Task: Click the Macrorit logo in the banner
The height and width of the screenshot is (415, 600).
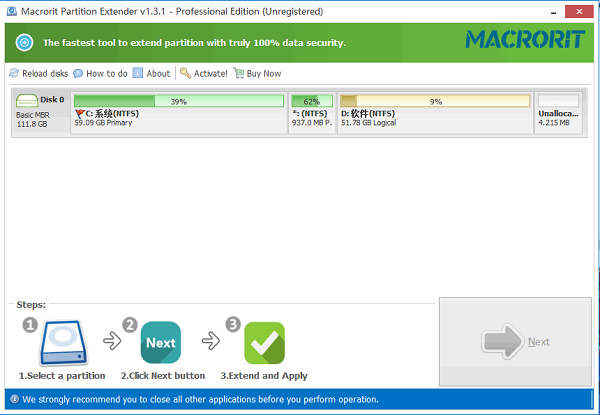Action: pyautogui.click(x=525, y=39)
